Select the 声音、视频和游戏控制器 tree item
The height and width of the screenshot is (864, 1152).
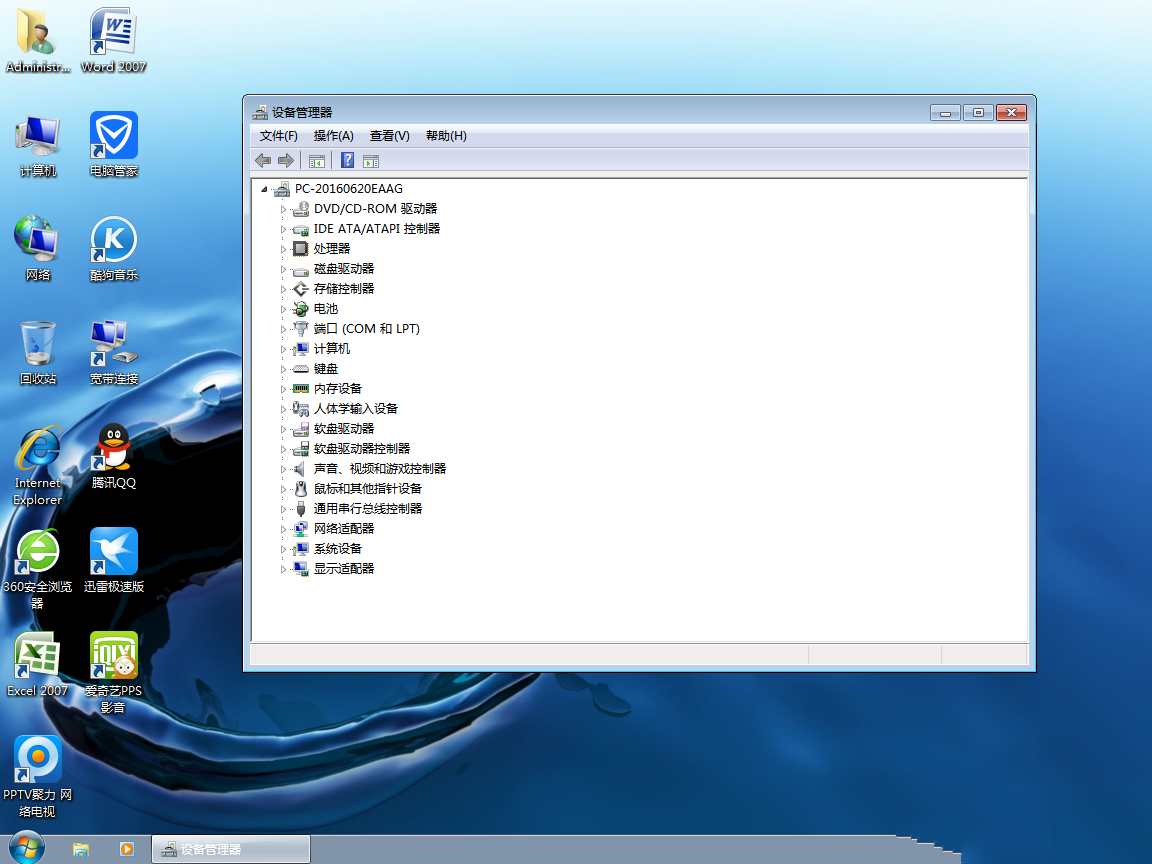379,468
